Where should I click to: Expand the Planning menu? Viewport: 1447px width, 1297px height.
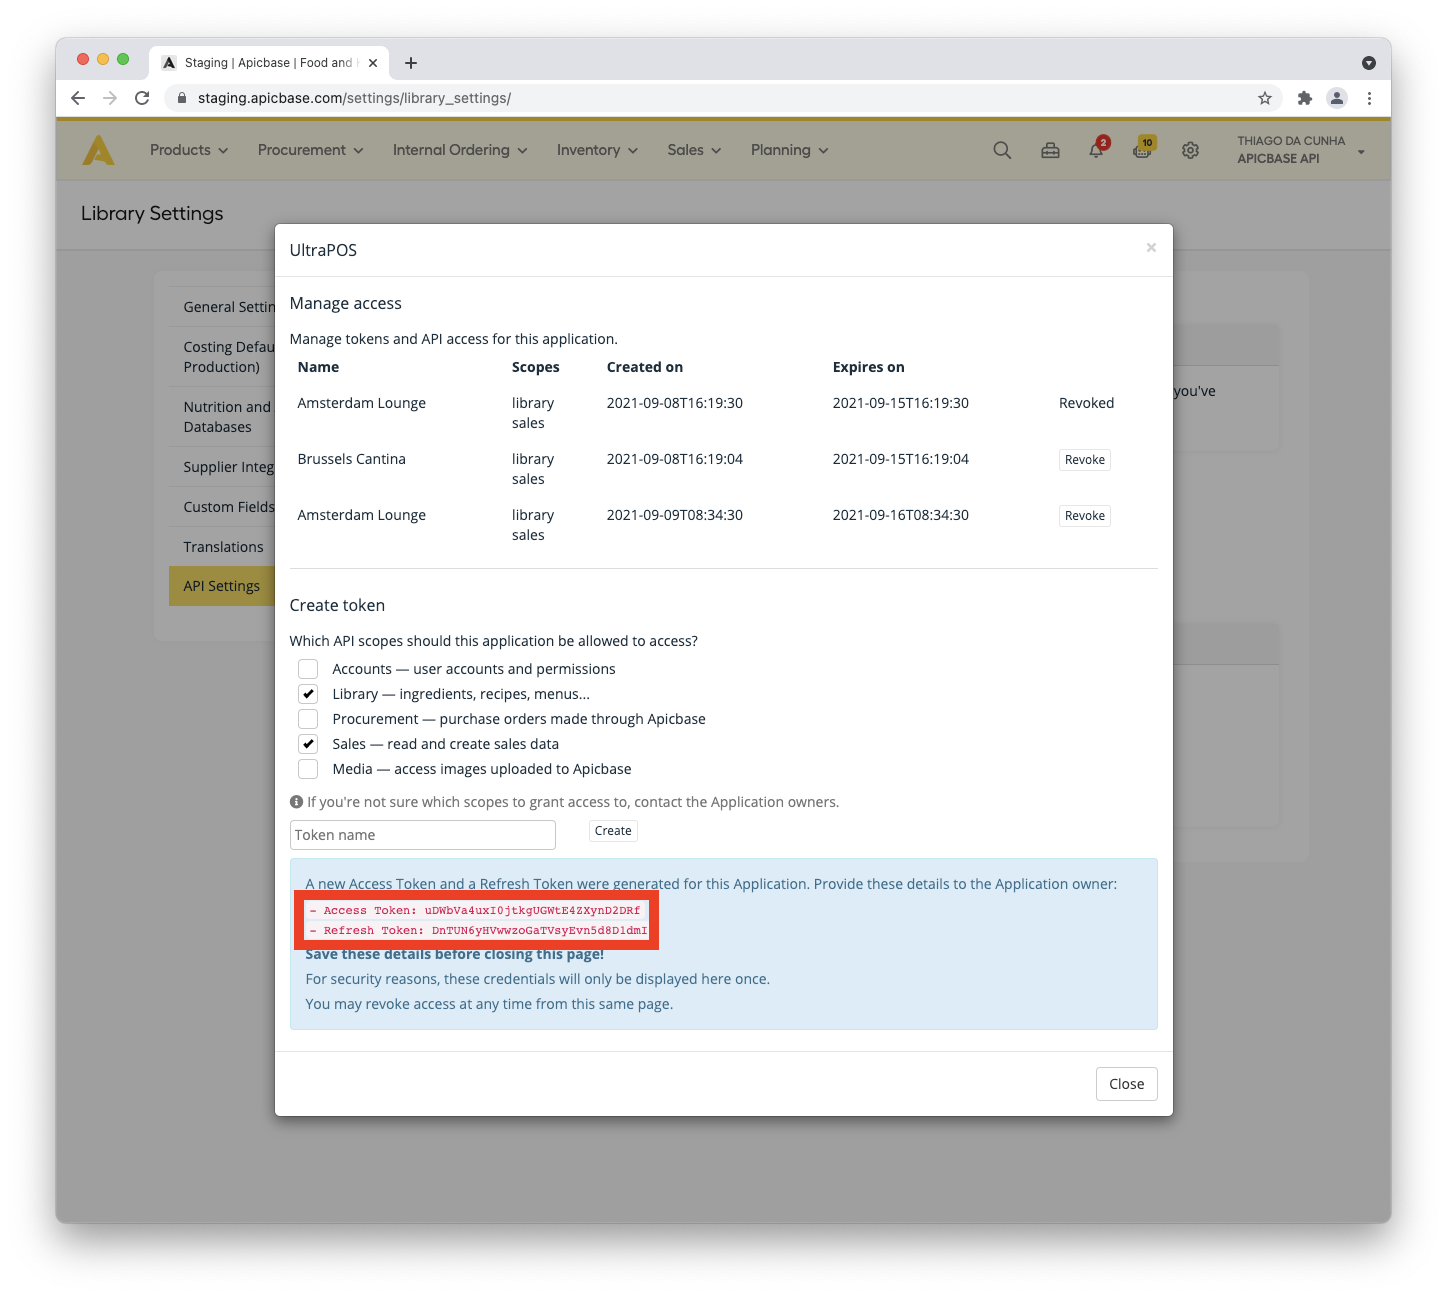pos(789,150)
